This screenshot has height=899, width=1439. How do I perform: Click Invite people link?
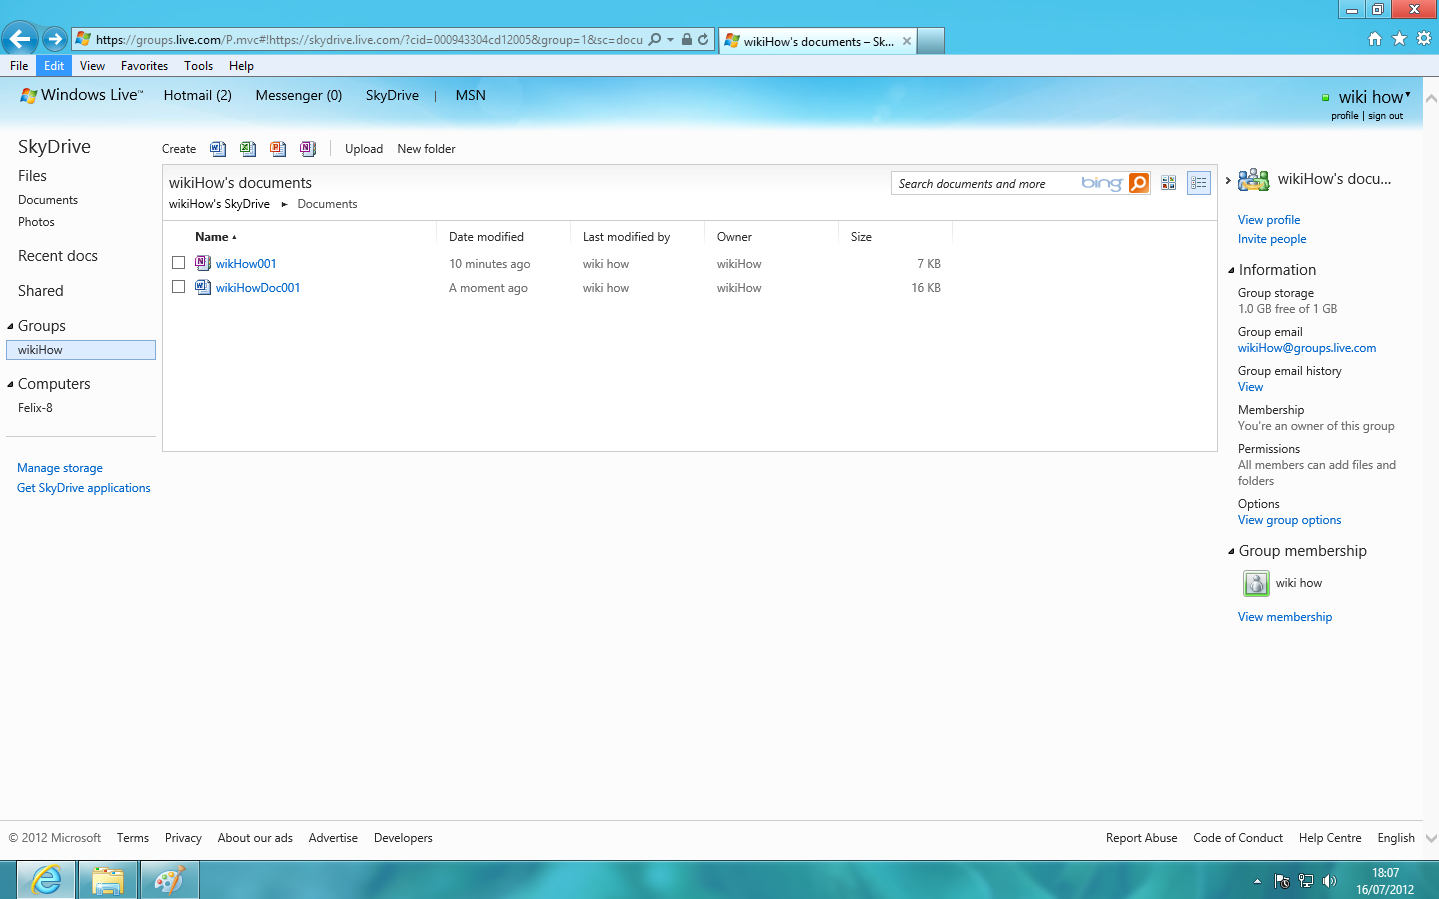(1272, 239)
